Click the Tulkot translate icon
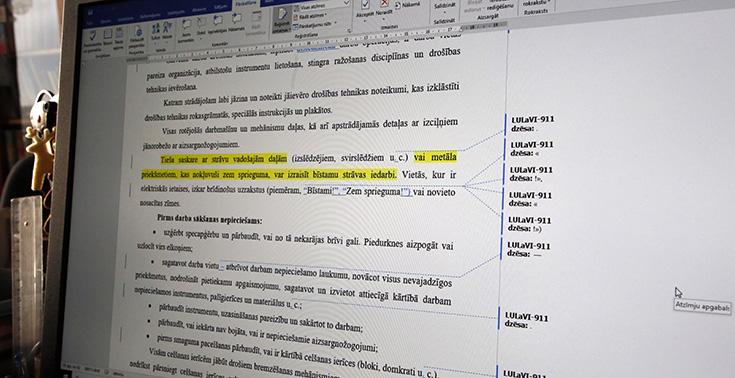 pos(156,31)
